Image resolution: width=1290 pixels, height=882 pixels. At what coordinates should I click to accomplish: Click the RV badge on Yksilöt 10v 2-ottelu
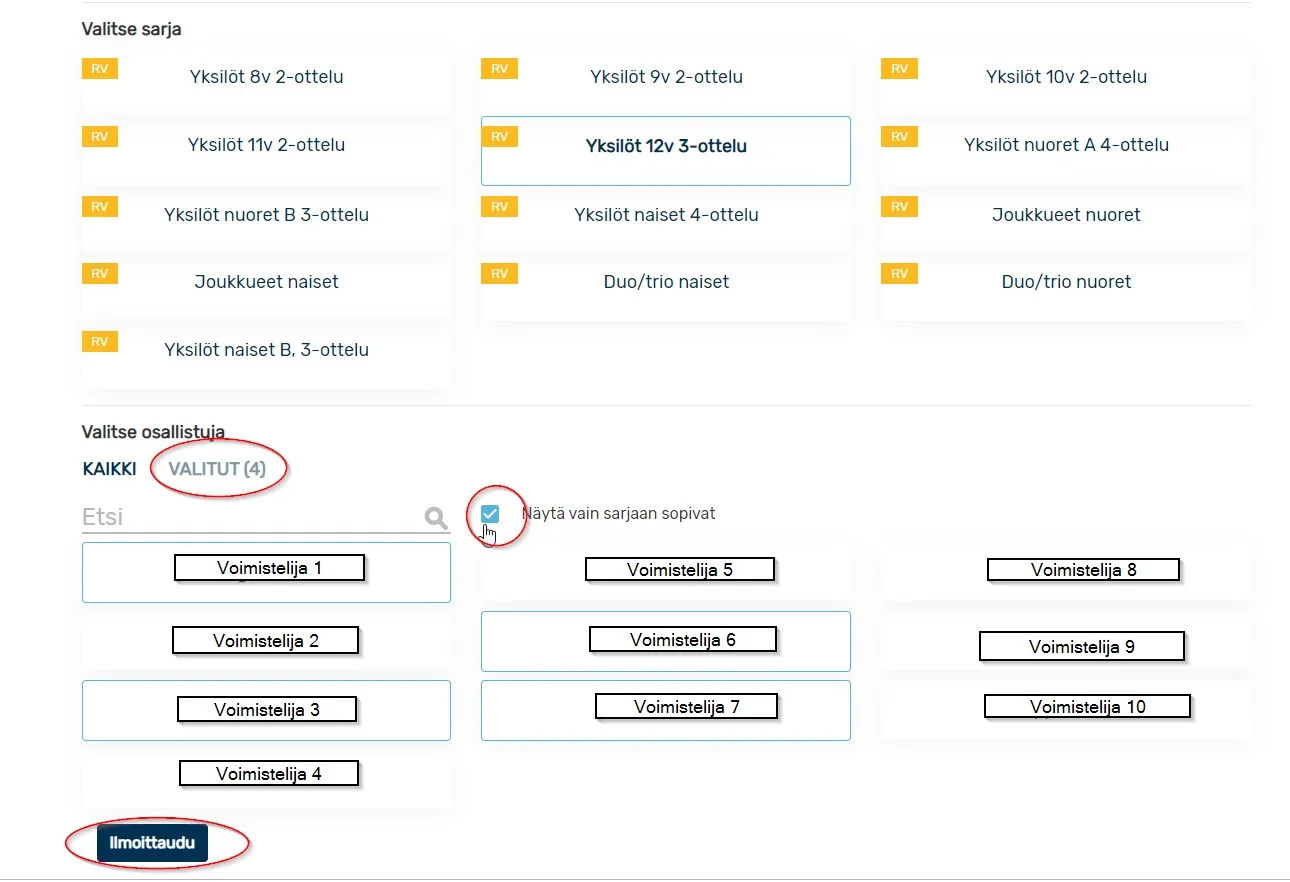pos(899,69)
